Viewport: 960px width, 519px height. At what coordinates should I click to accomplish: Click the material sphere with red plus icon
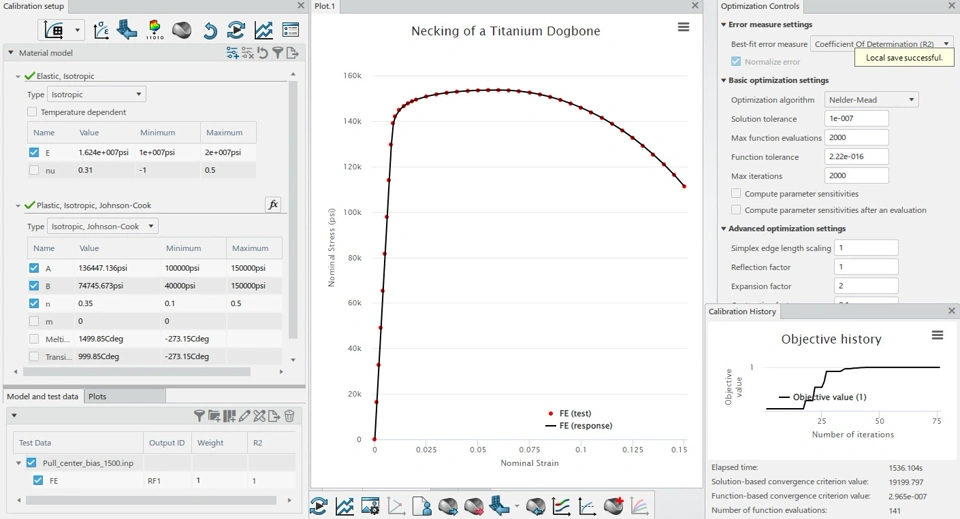[613, 506]
